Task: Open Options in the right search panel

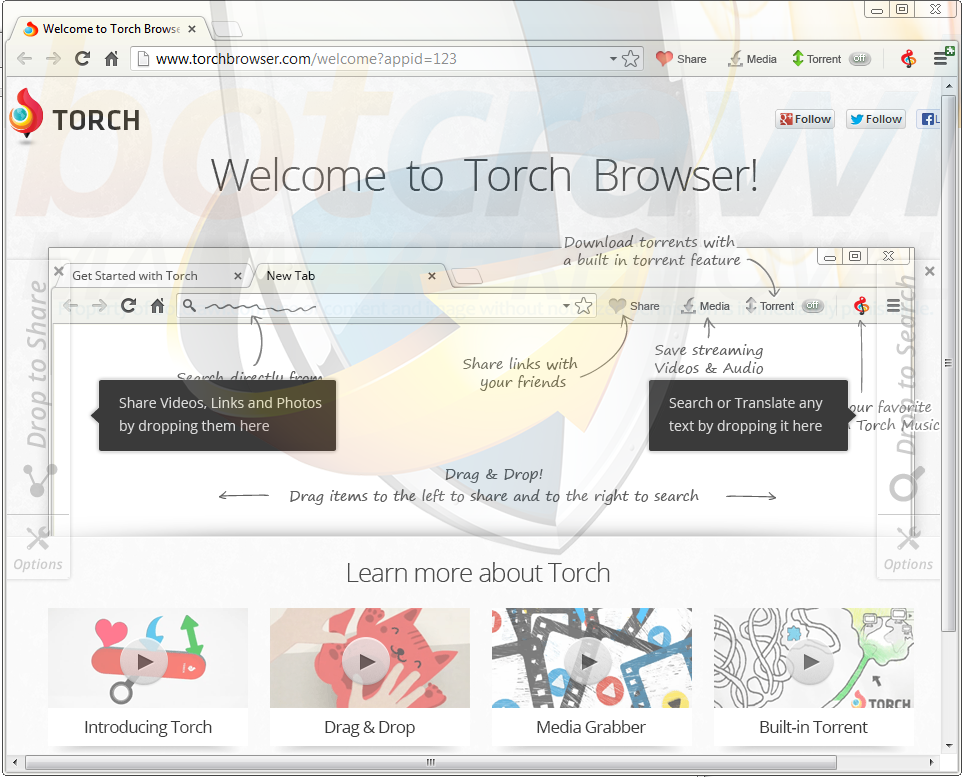Action: pos(908,549)
